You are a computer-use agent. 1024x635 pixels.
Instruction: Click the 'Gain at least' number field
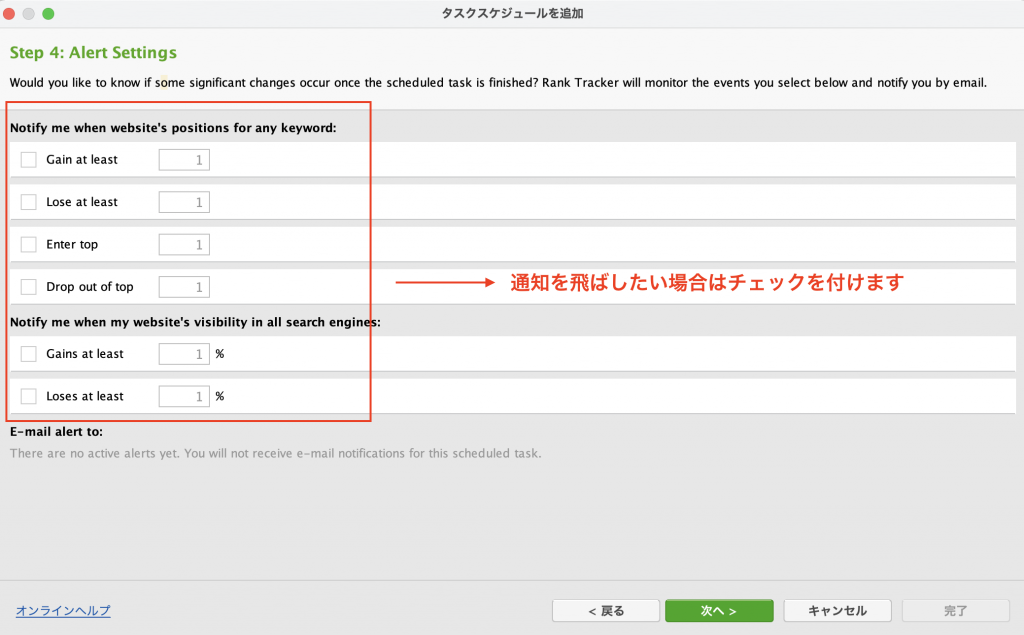click(x=184, y=159)
